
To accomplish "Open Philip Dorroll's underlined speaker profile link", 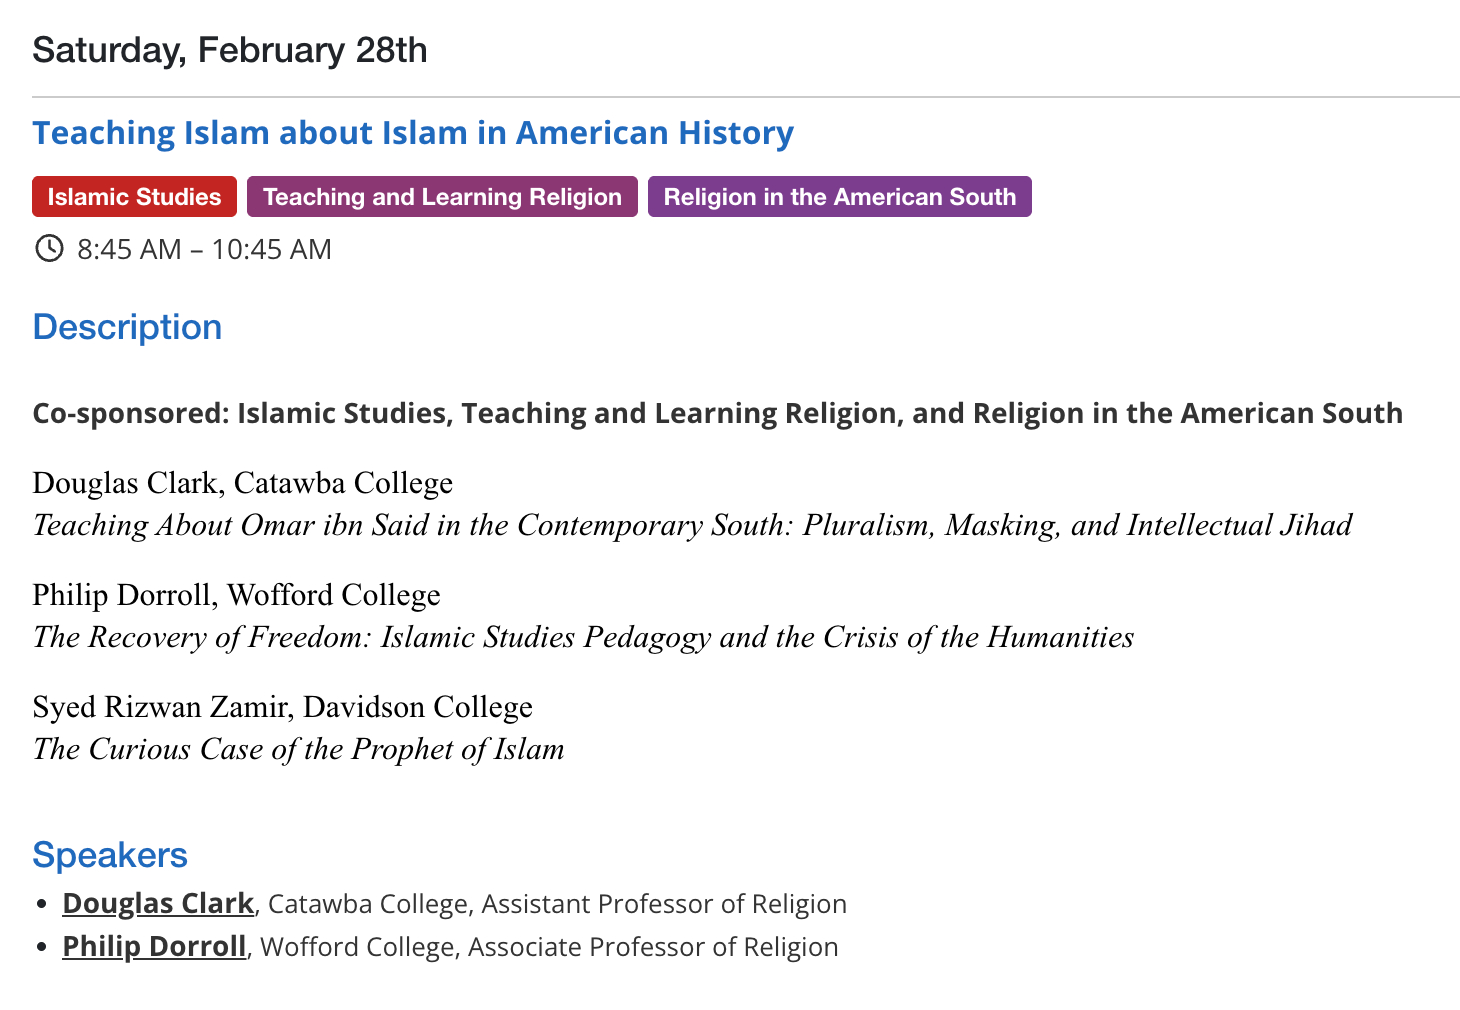I will tap(154, 946).
